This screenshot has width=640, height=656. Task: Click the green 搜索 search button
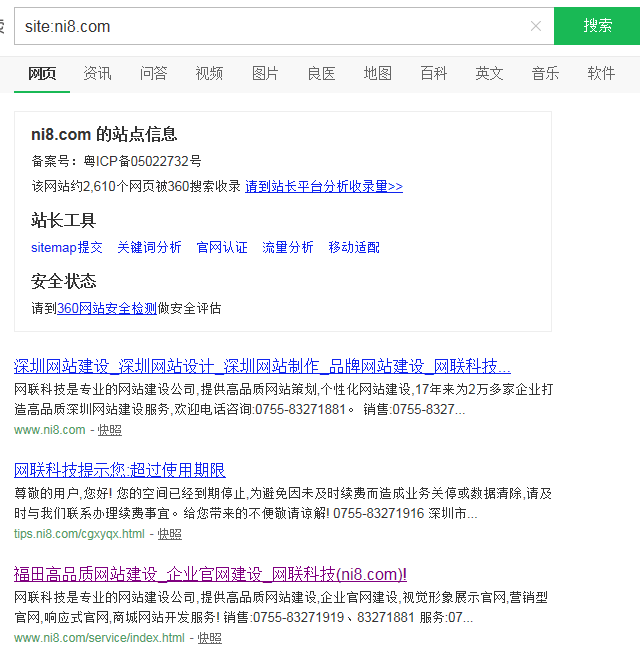pyautogui.click(x=597, y=26)
